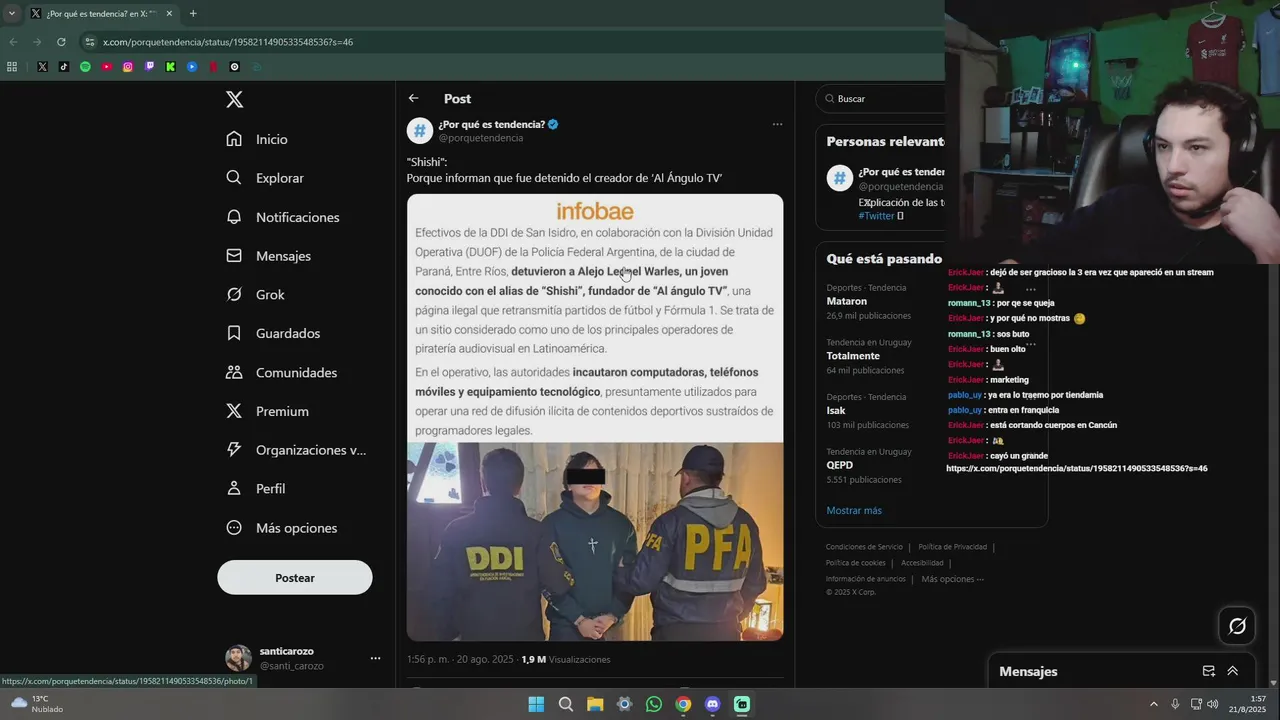Click ¿Por qué es tendencia? avatar in post
Image resolution: width=1280 pixels, height=720 pixels.
click(x=420, y=130)
